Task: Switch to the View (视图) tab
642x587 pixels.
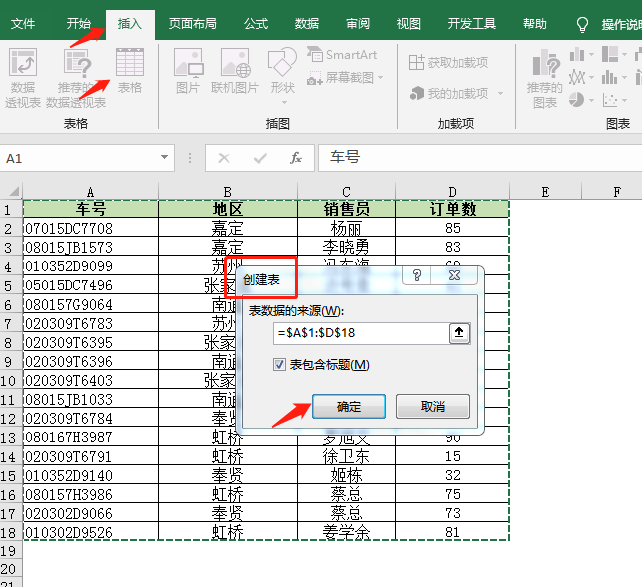Action: click(x=409, y=24)
